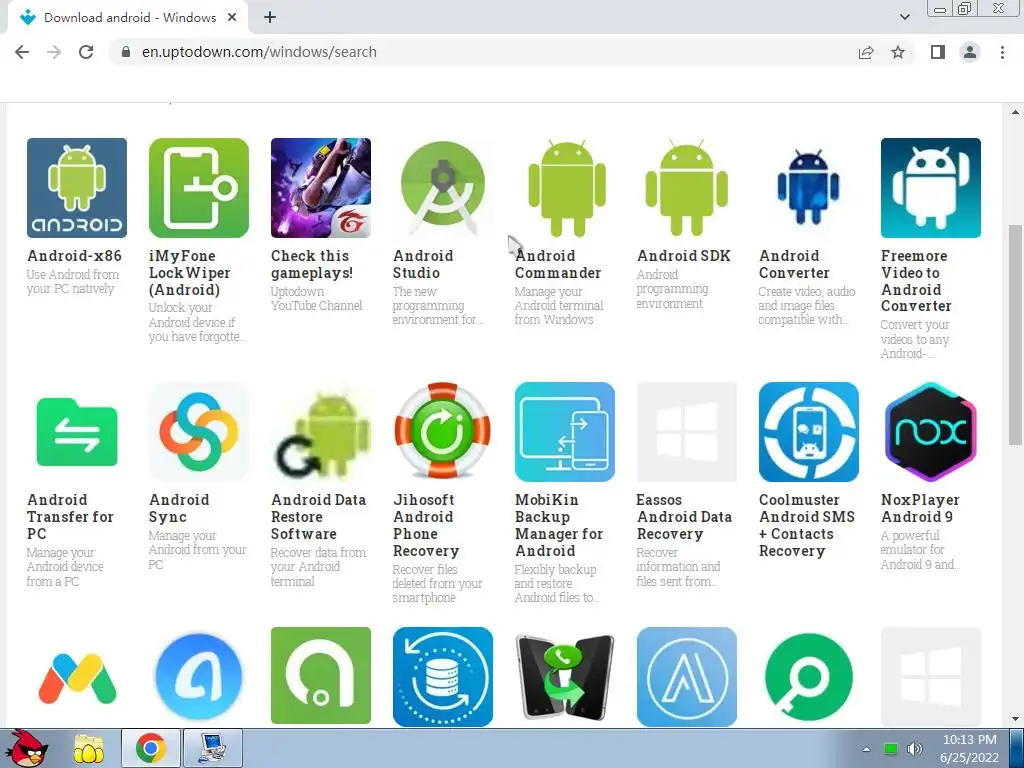Screen dimensions: 1024x768
Task: Switch to Chrome in the taskbar
Action: [x=150, y=748]
